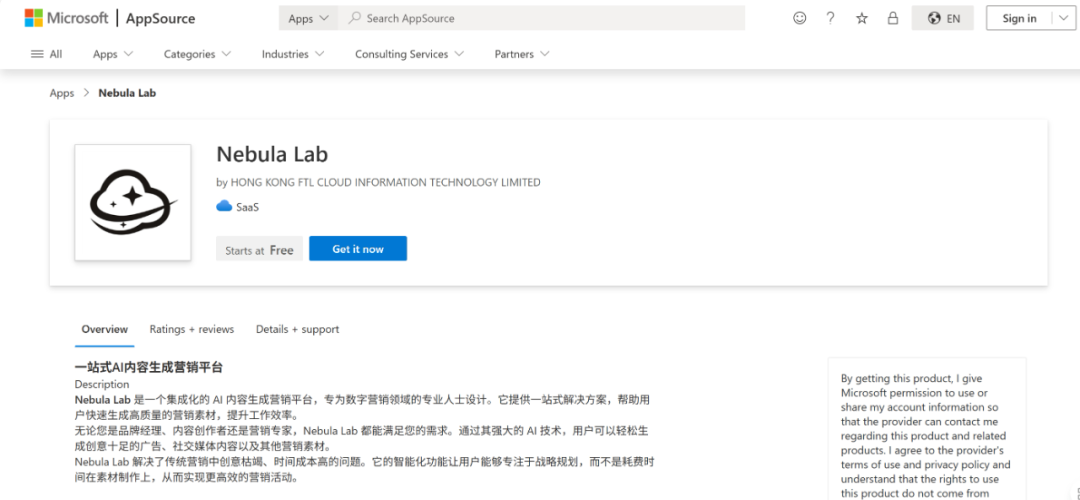Click the 一站式AI内容生成营销平台 heading
The height and width of the screenshot is (500, 1080).
click(x=149, y=368)
